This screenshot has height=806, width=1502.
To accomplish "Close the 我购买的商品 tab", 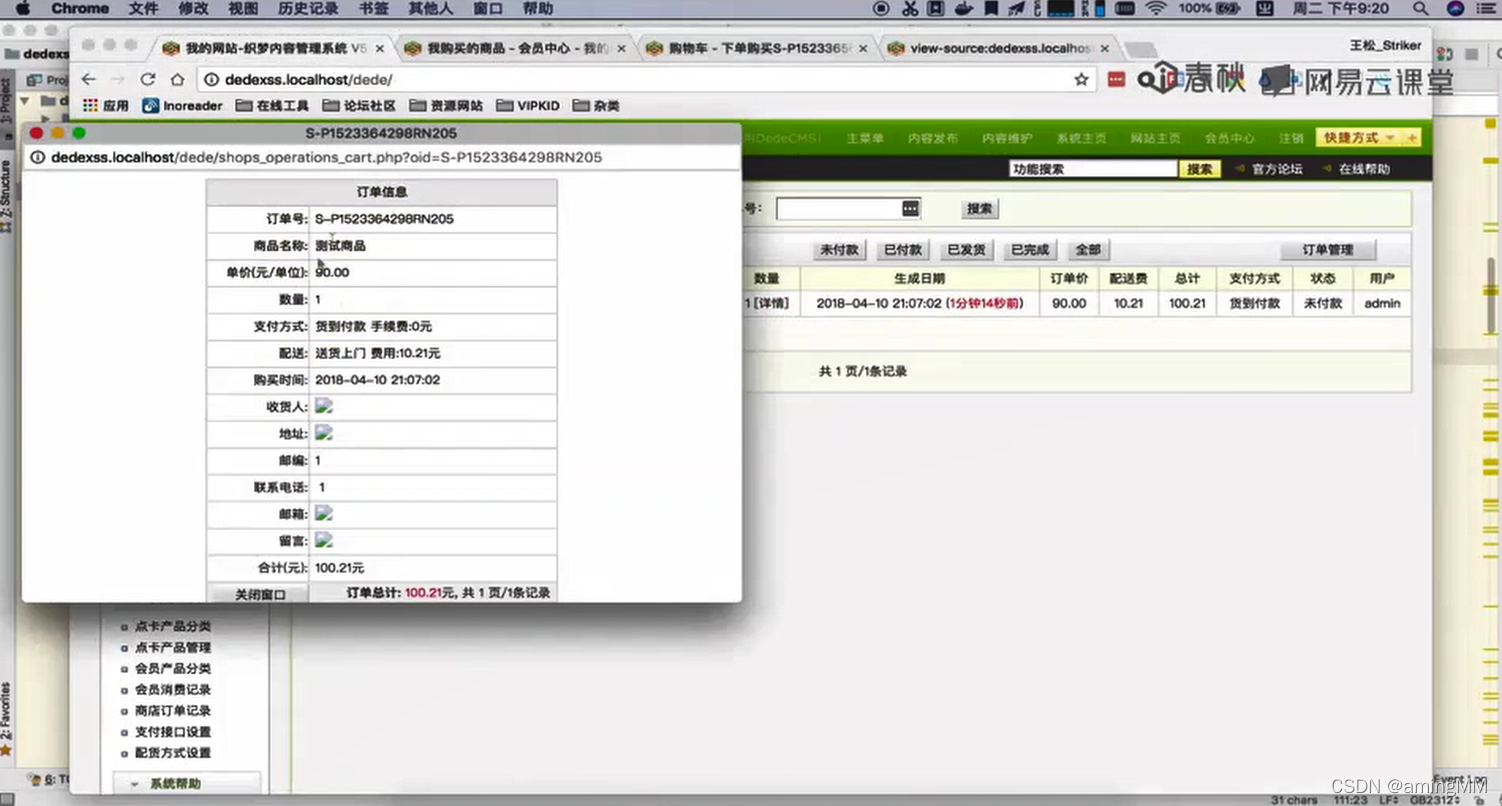I will pyautogui.click(x=622, y=48).
